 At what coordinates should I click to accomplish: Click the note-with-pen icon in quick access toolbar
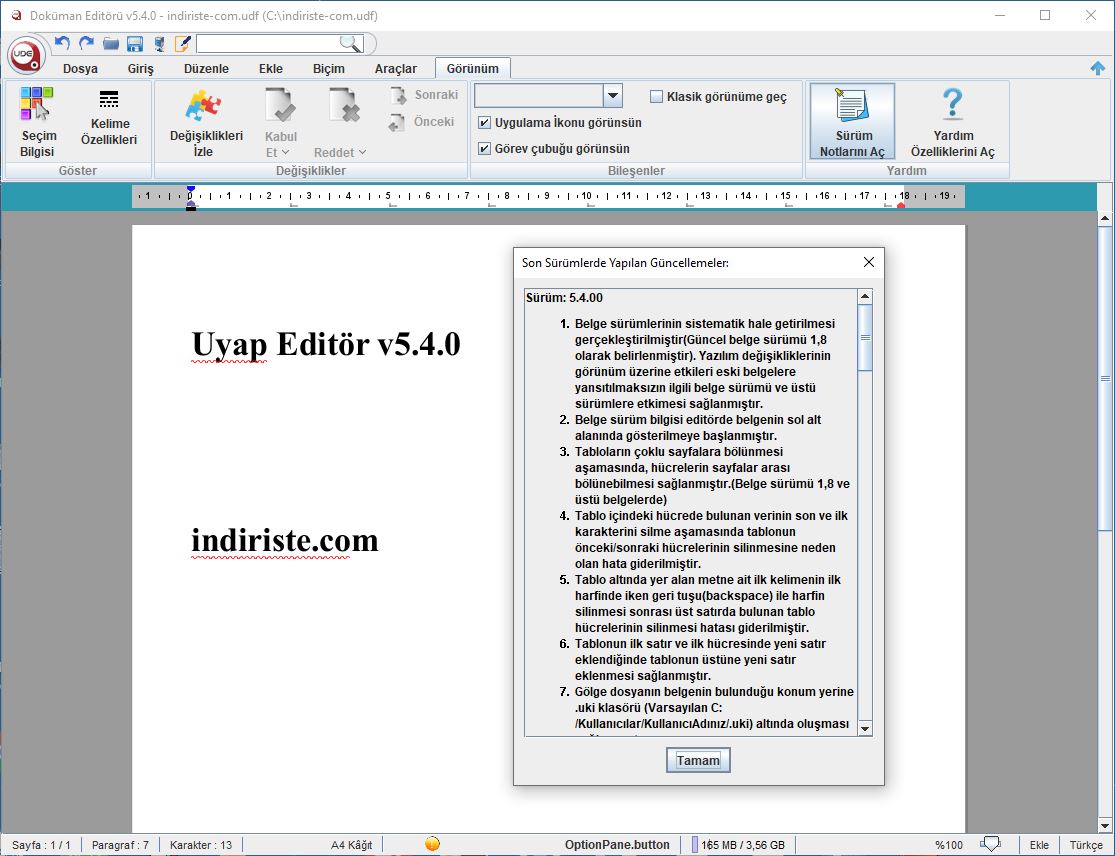point(183,44)
